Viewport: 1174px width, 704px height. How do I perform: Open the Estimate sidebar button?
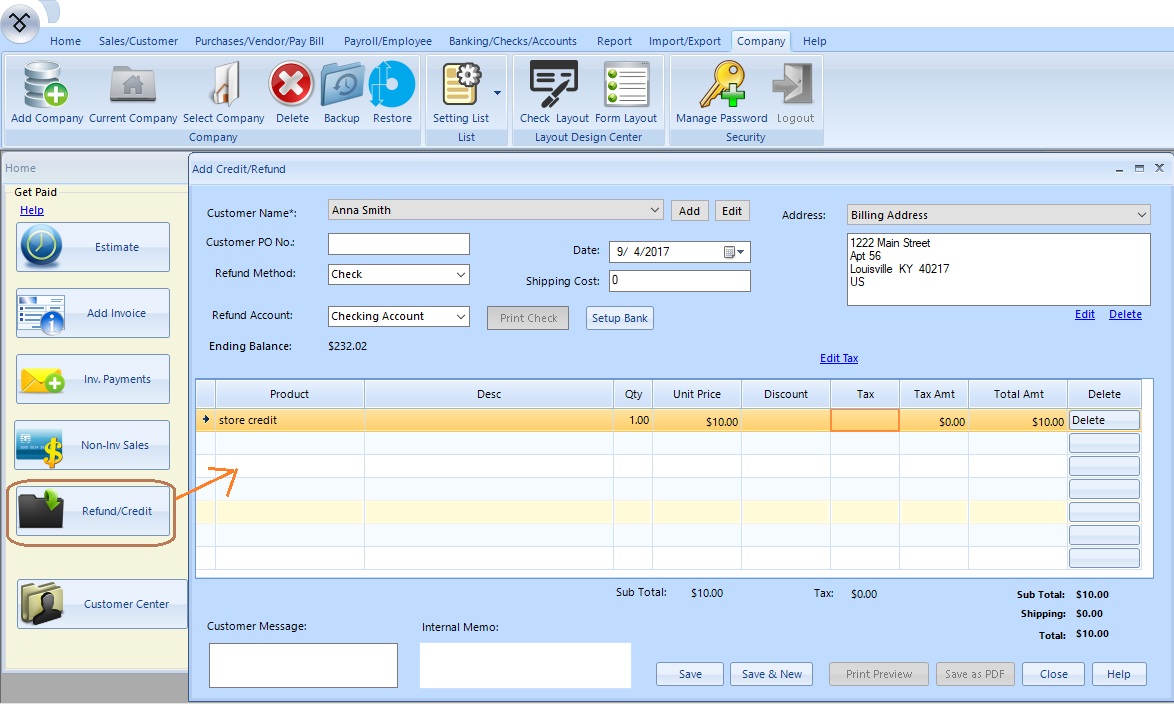(93, 247)
